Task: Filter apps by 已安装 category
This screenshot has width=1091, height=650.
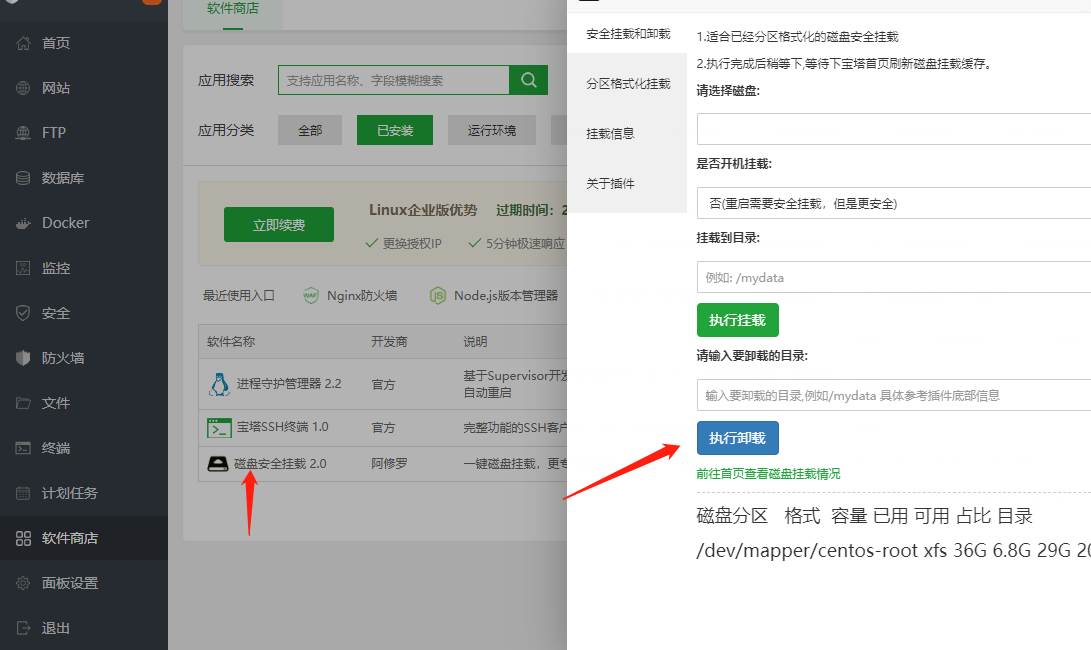Action: point(395,130)
